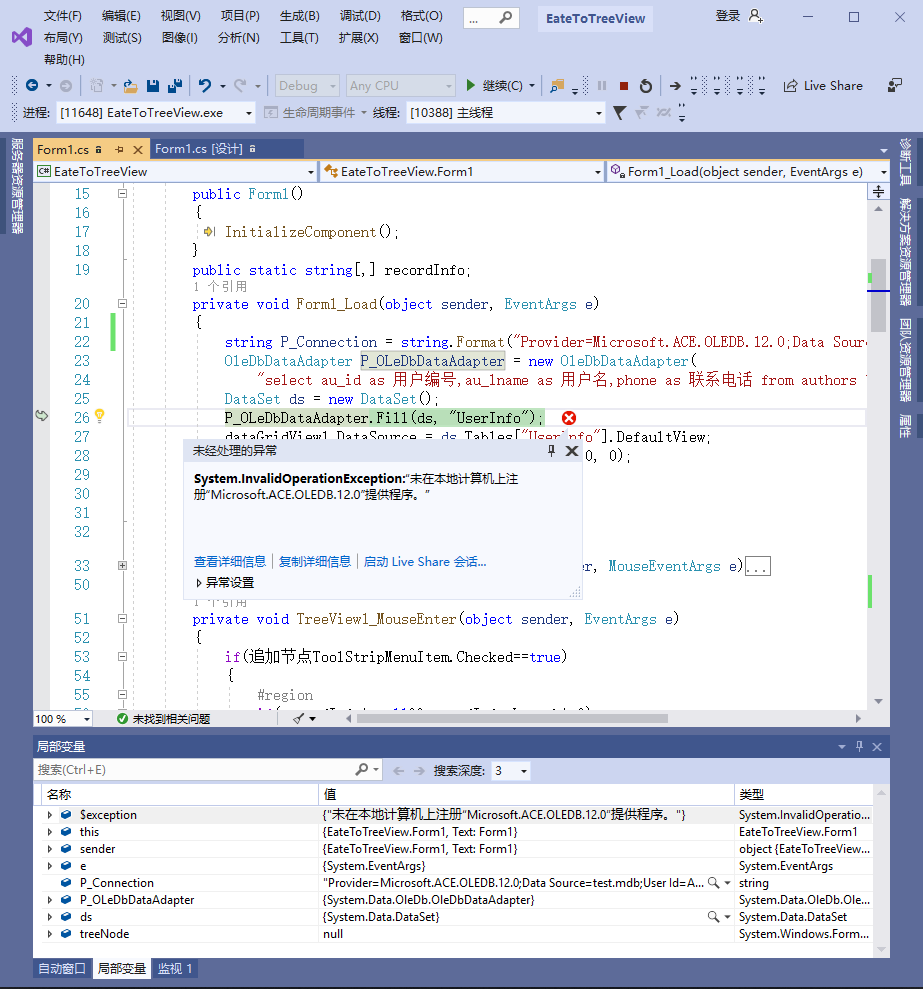Click the sign-in person icon
Screen dimensions: 923x989
tap(755, 16)
